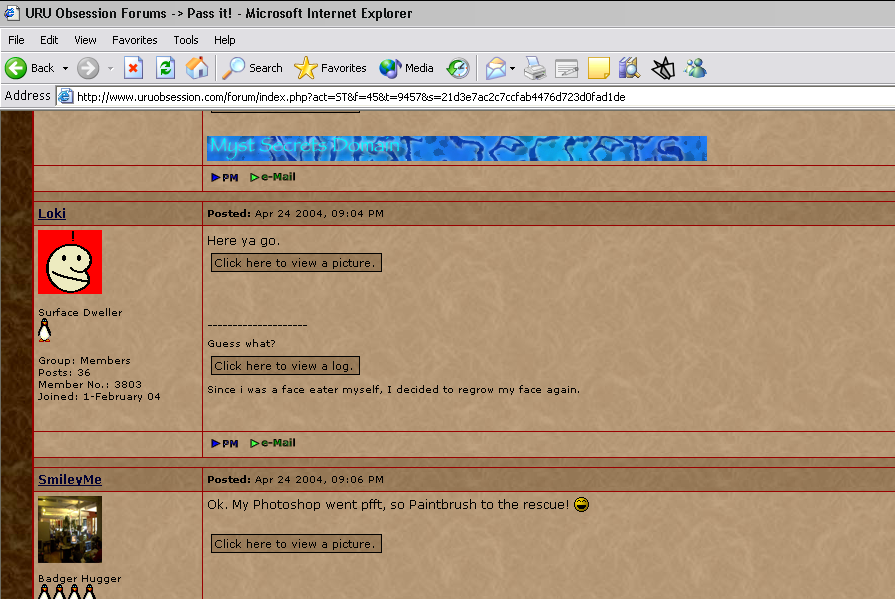The image size is (895, 599).
Task: Click e-Mail link below Loki's post
Action: tap(273, 443)
